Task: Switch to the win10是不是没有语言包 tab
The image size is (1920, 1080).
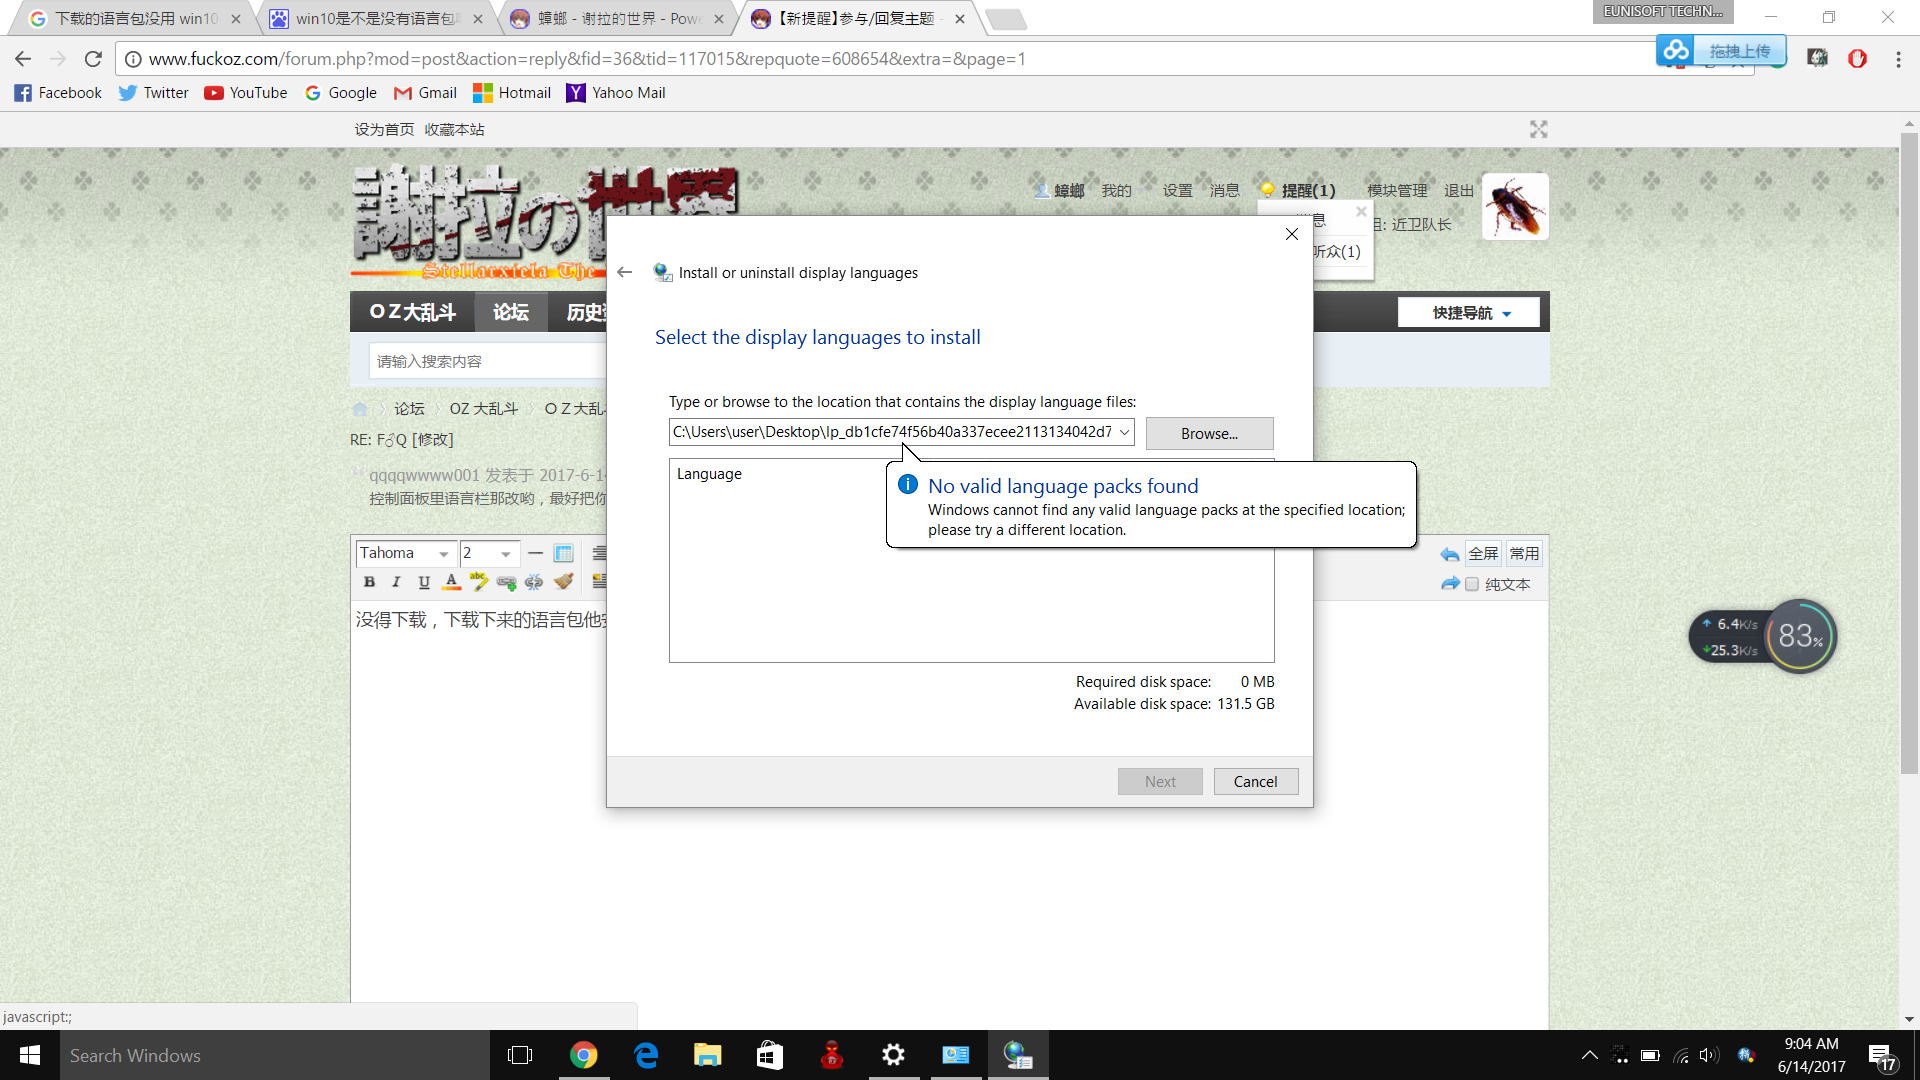Action: [377, 19]
